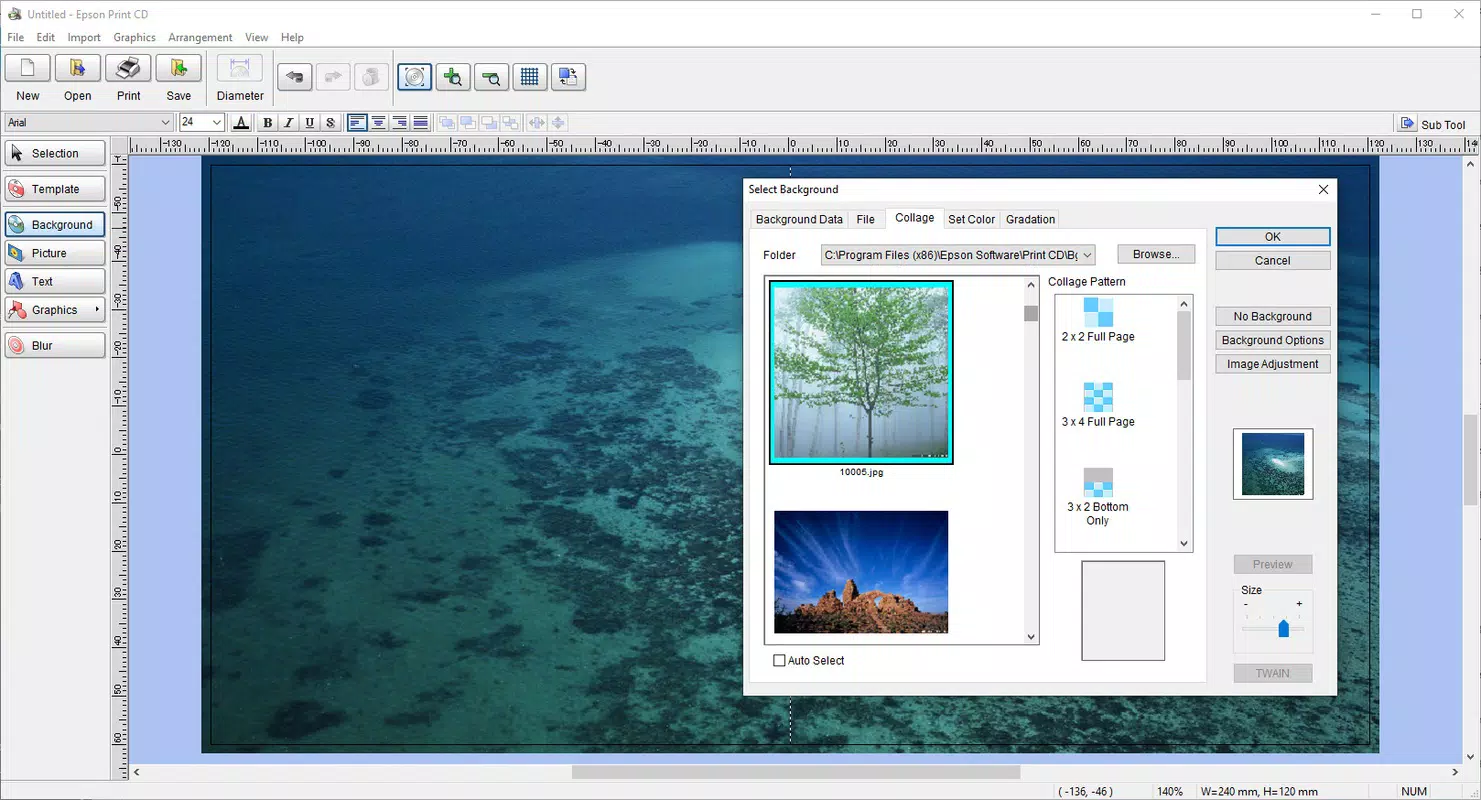Image resolution: width=1481 pixels, height=800 pixels.
Task: Click the Redo arrow icon
Action: (333, 77)
